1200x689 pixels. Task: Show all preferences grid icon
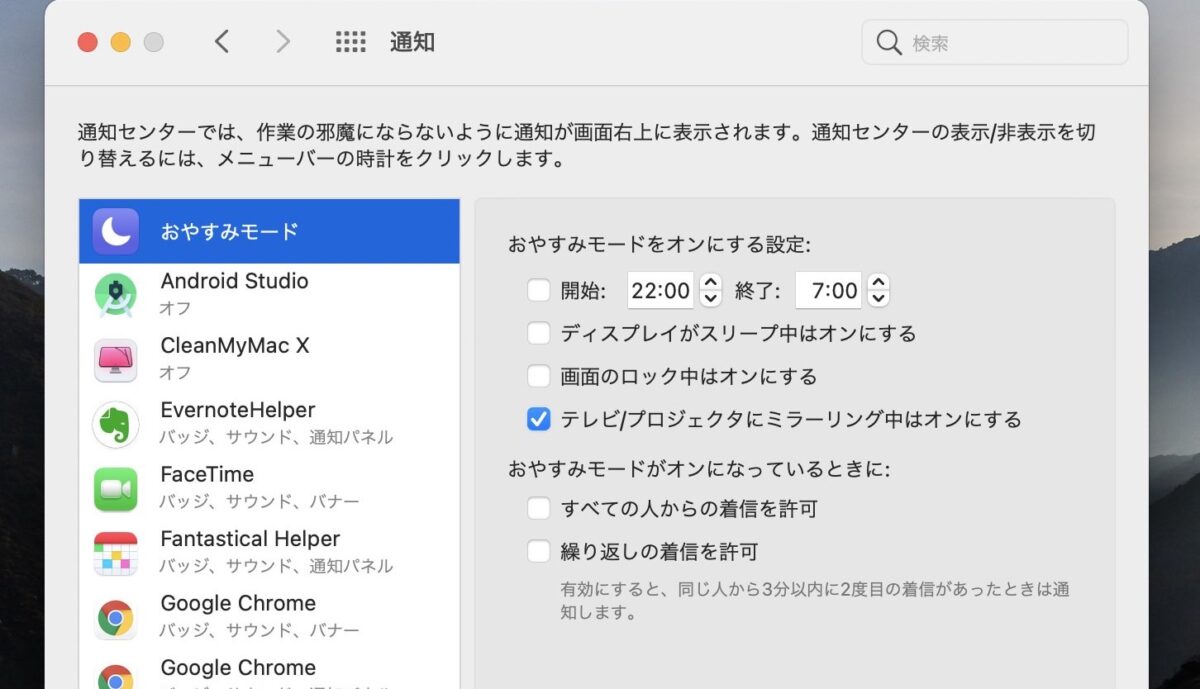click(x=350, y=42)
